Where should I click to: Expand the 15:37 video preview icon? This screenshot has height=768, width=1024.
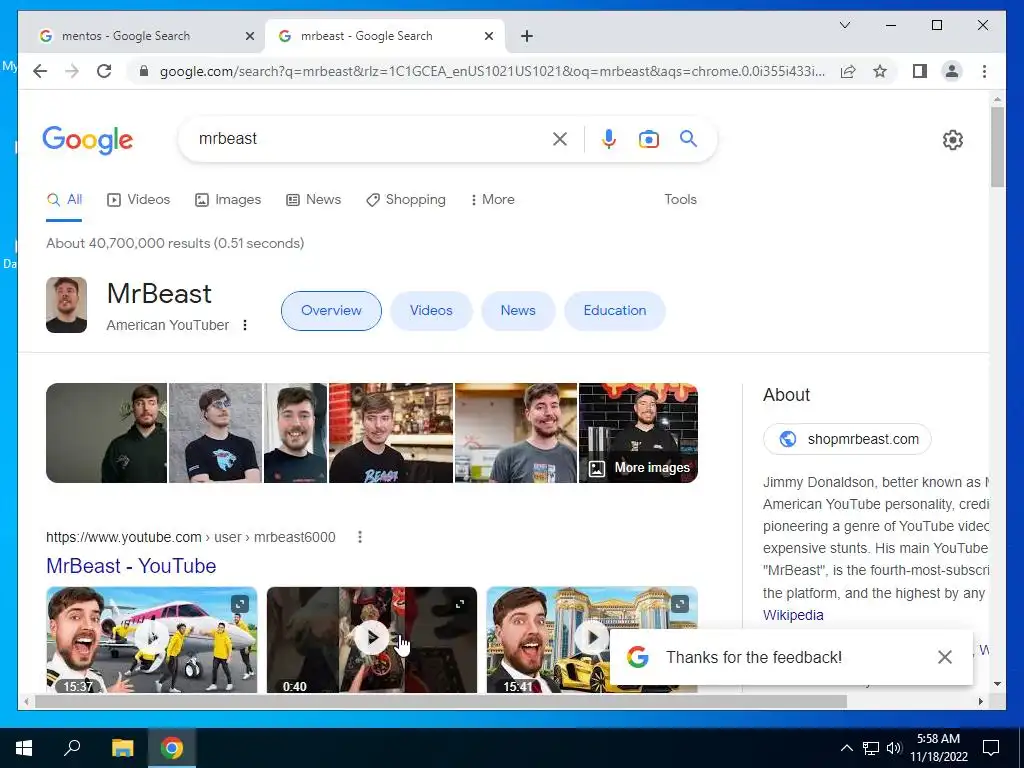coord(240,604)
